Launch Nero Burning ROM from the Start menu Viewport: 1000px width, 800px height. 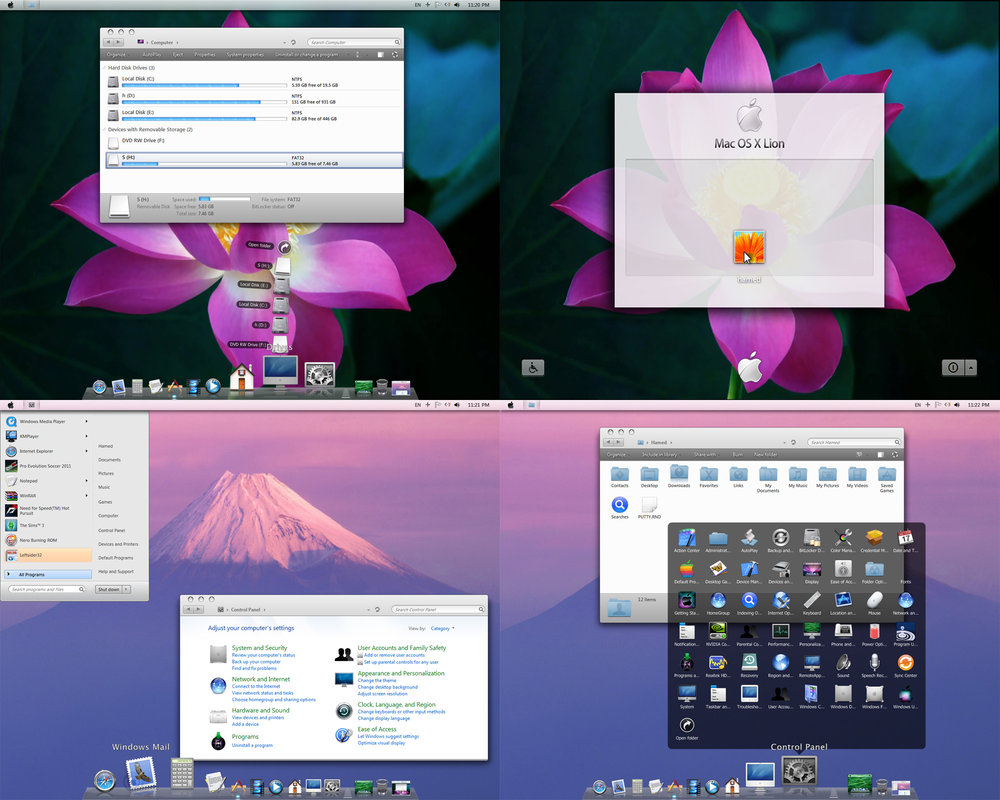coord(38,539)
